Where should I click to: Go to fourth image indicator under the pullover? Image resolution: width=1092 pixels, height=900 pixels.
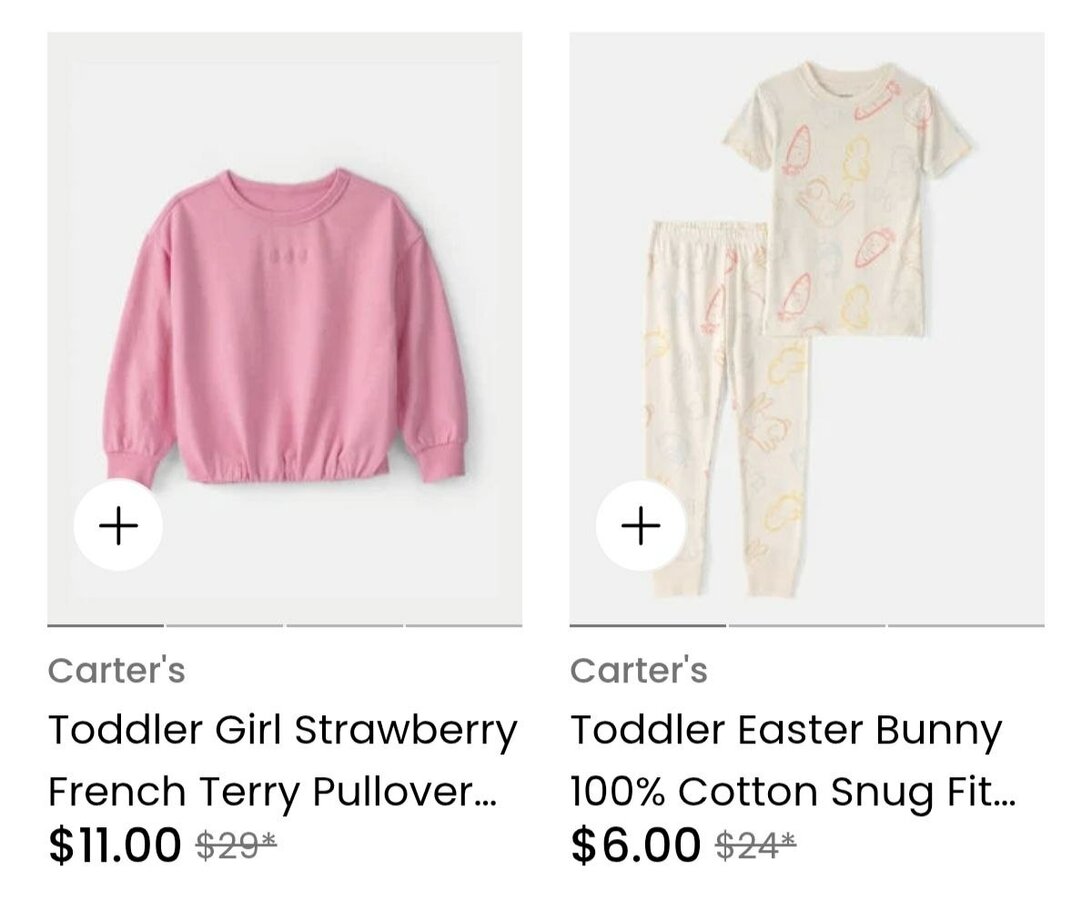coord(463,625)
